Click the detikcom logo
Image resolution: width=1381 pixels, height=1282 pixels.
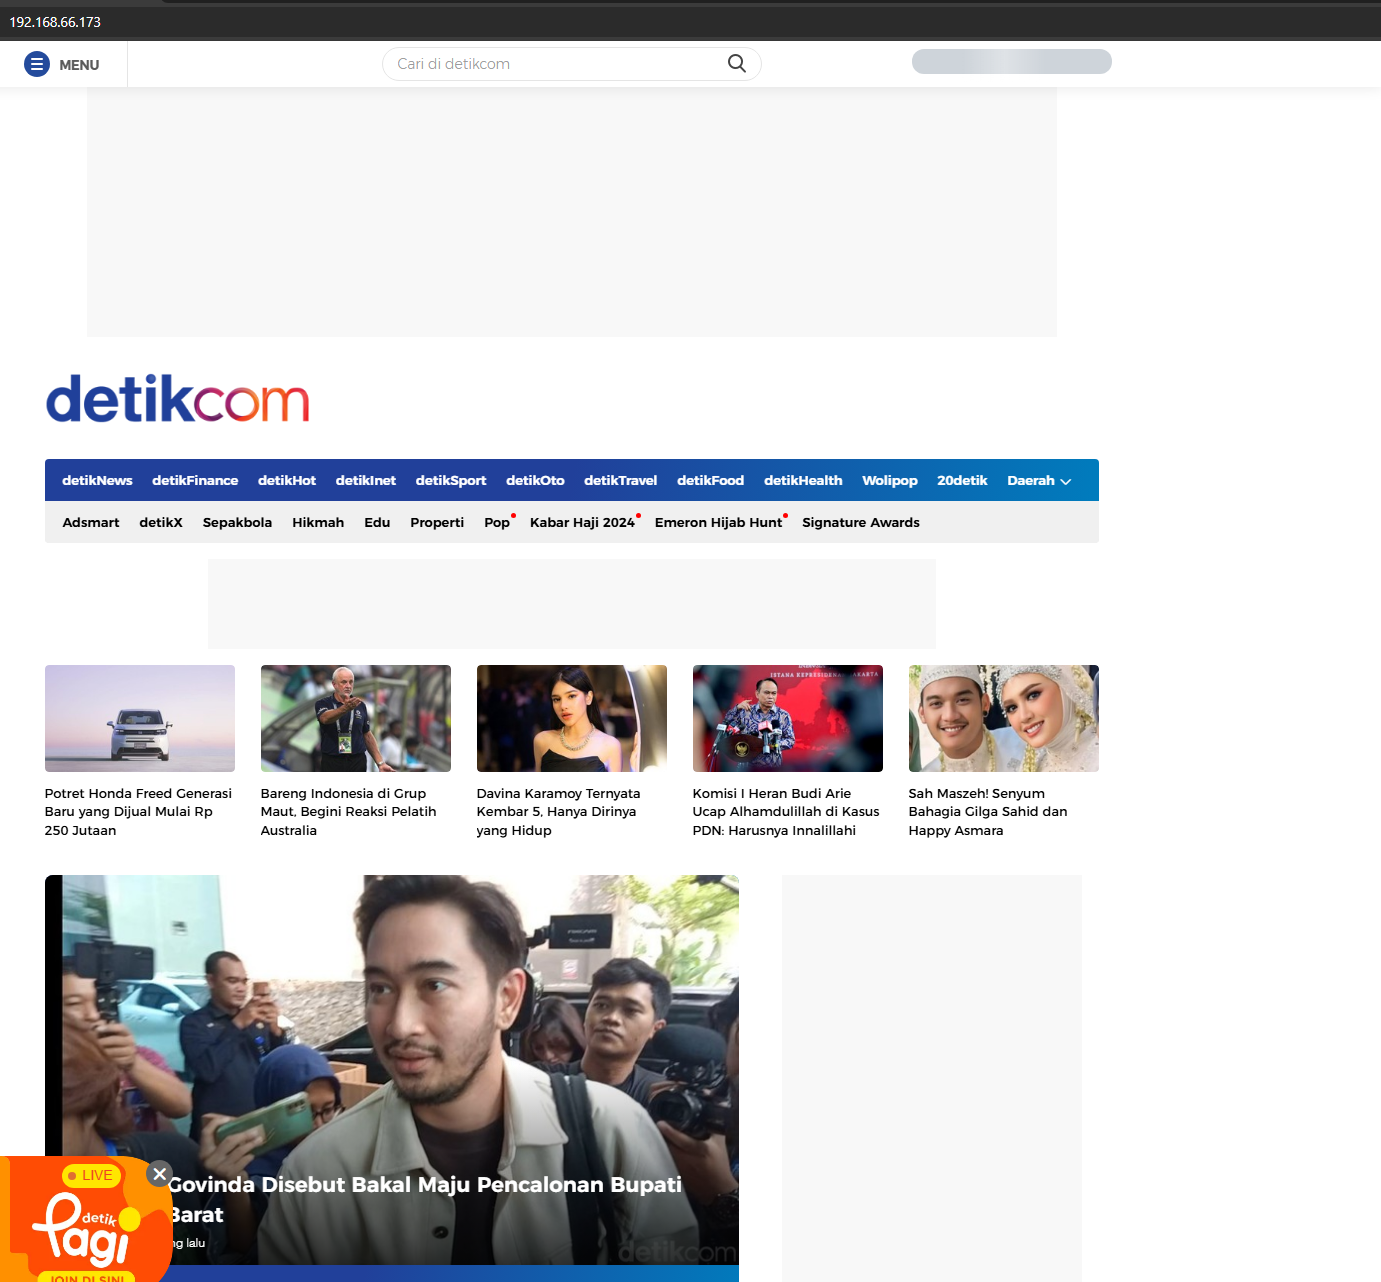178,399
